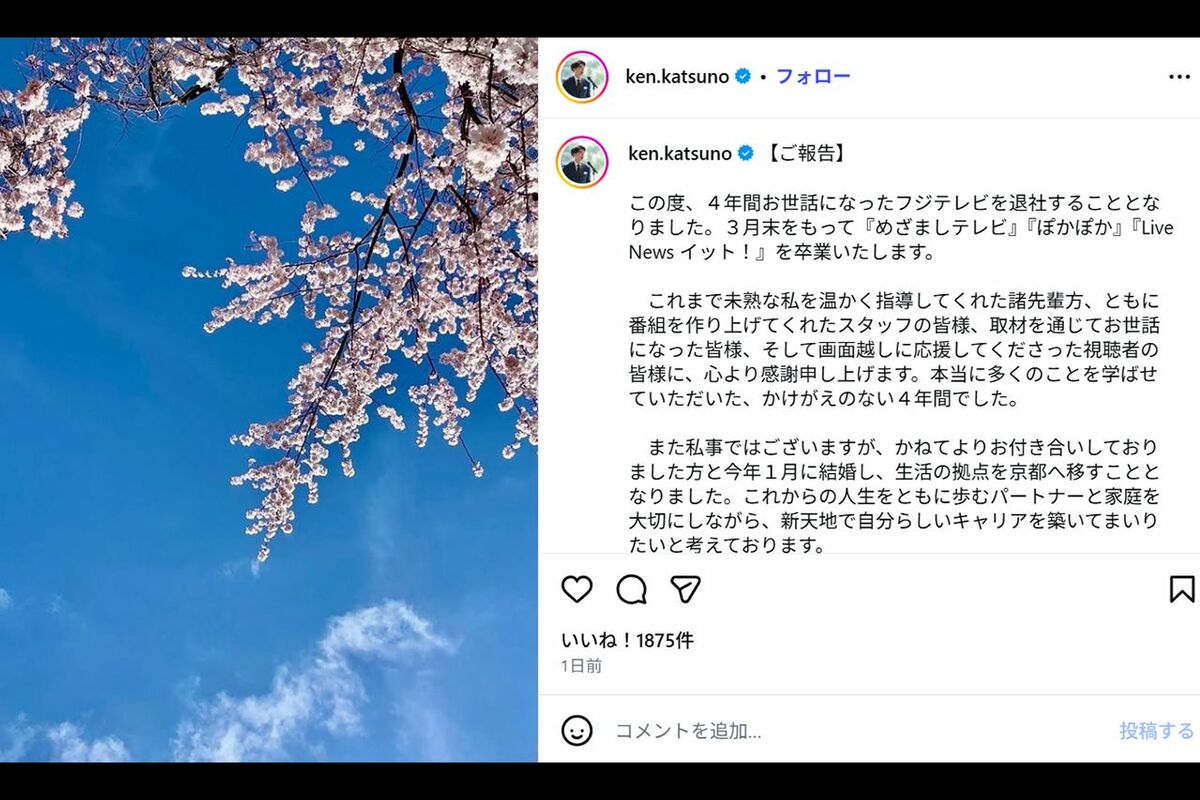Click the caption profile avatar
The height and width of the screenshot is (800, 1200).
point(582,162)
